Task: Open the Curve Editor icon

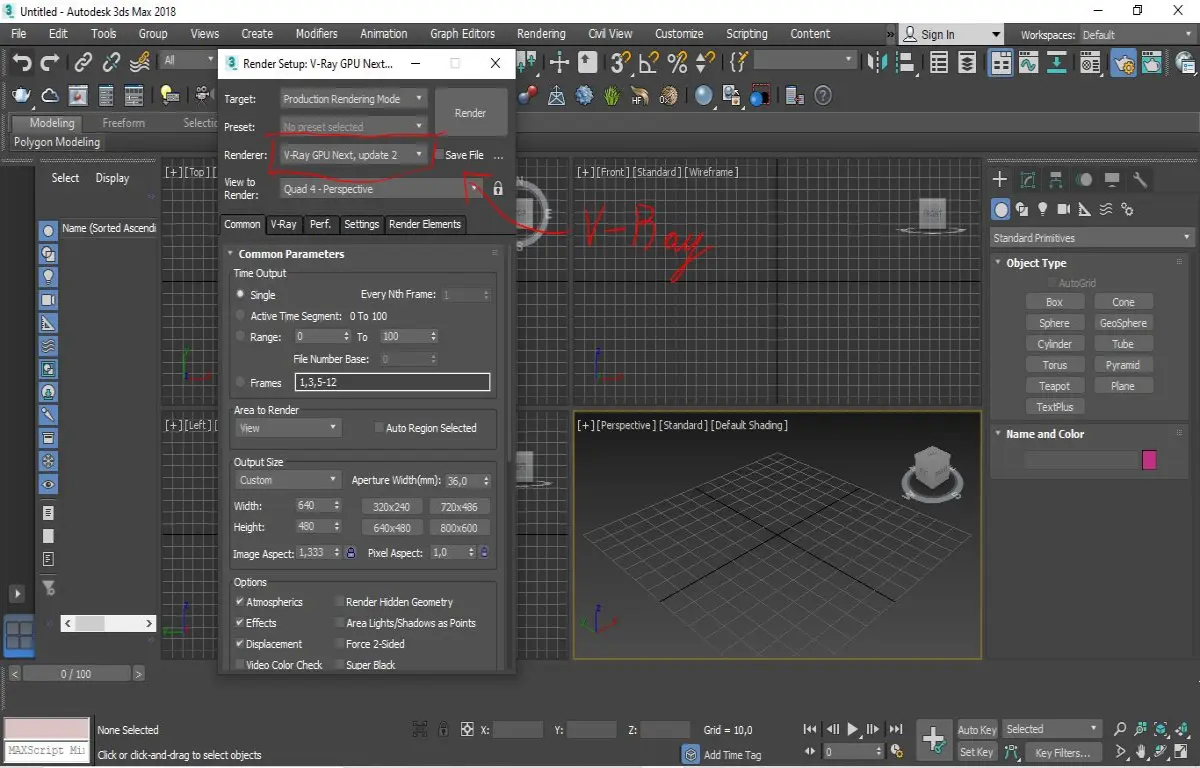Action: pos(1029,62)
